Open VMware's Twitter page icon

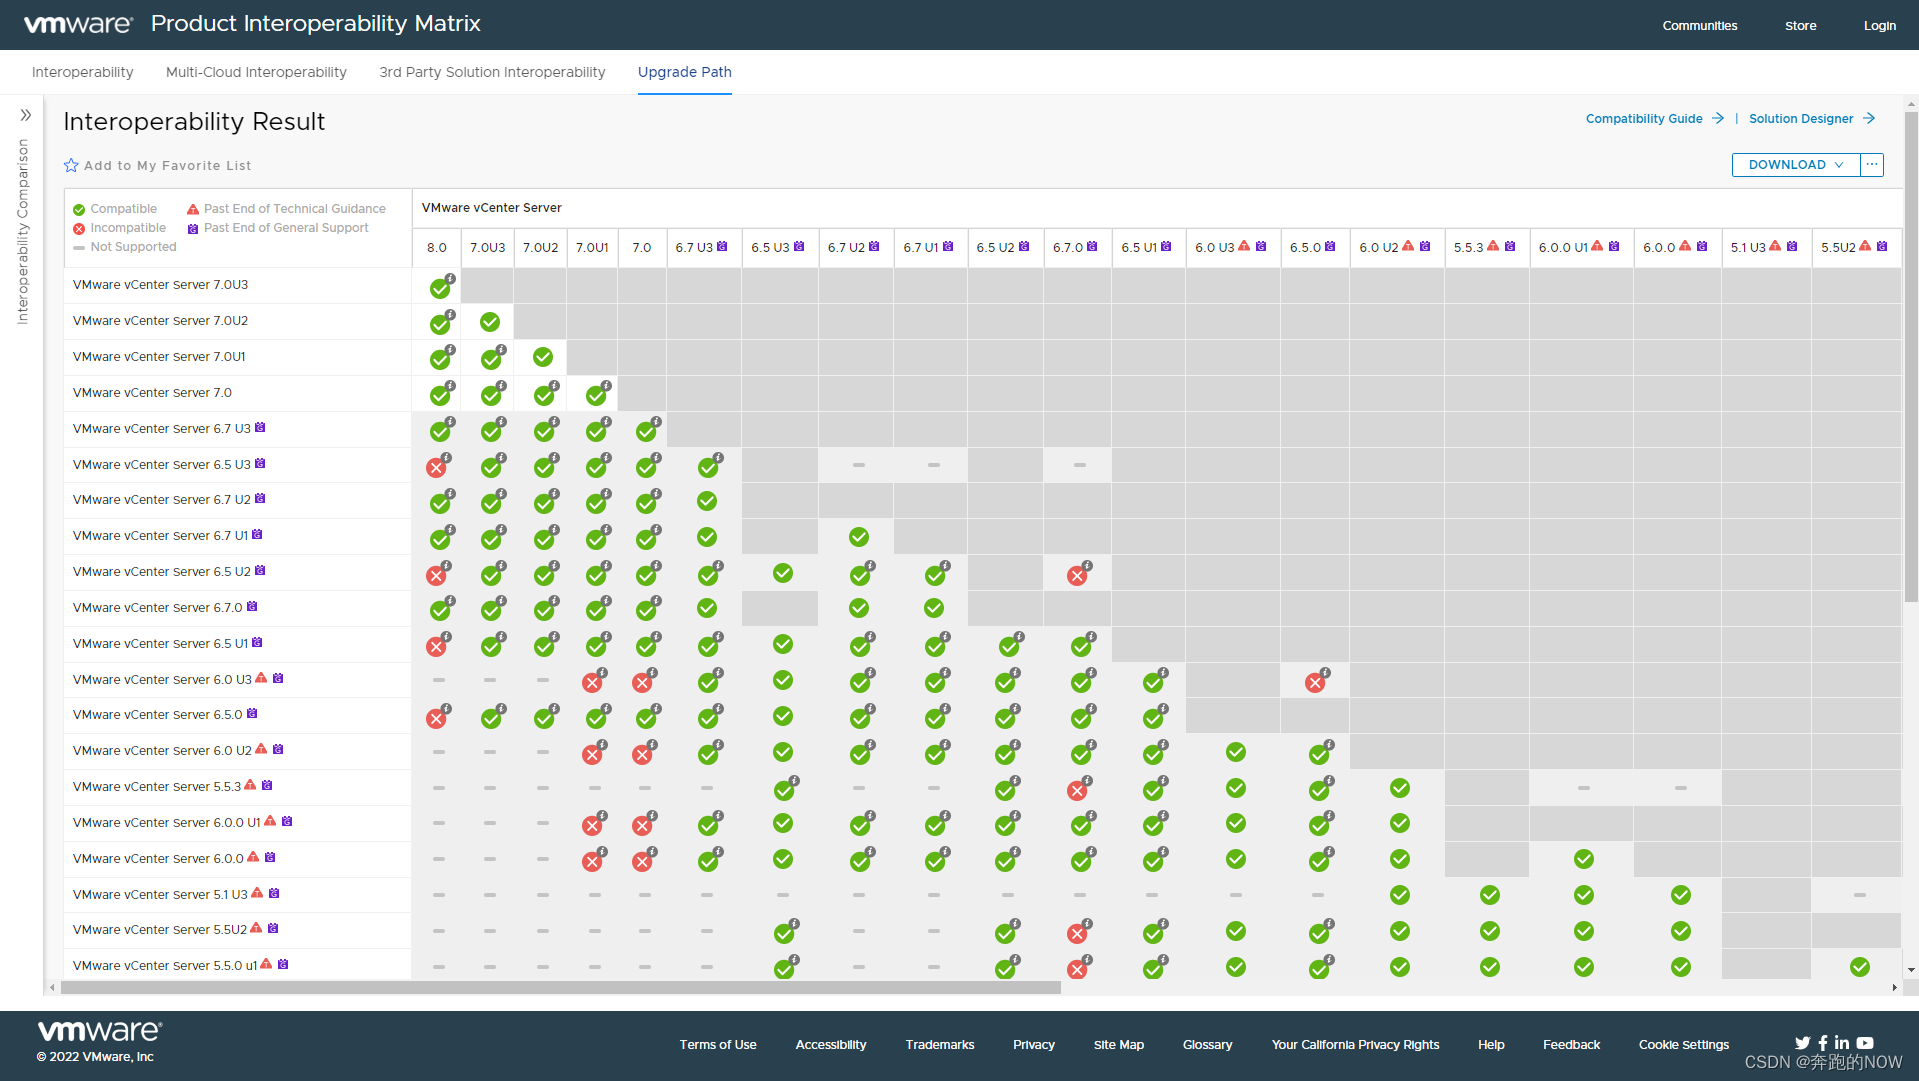1802,1042
